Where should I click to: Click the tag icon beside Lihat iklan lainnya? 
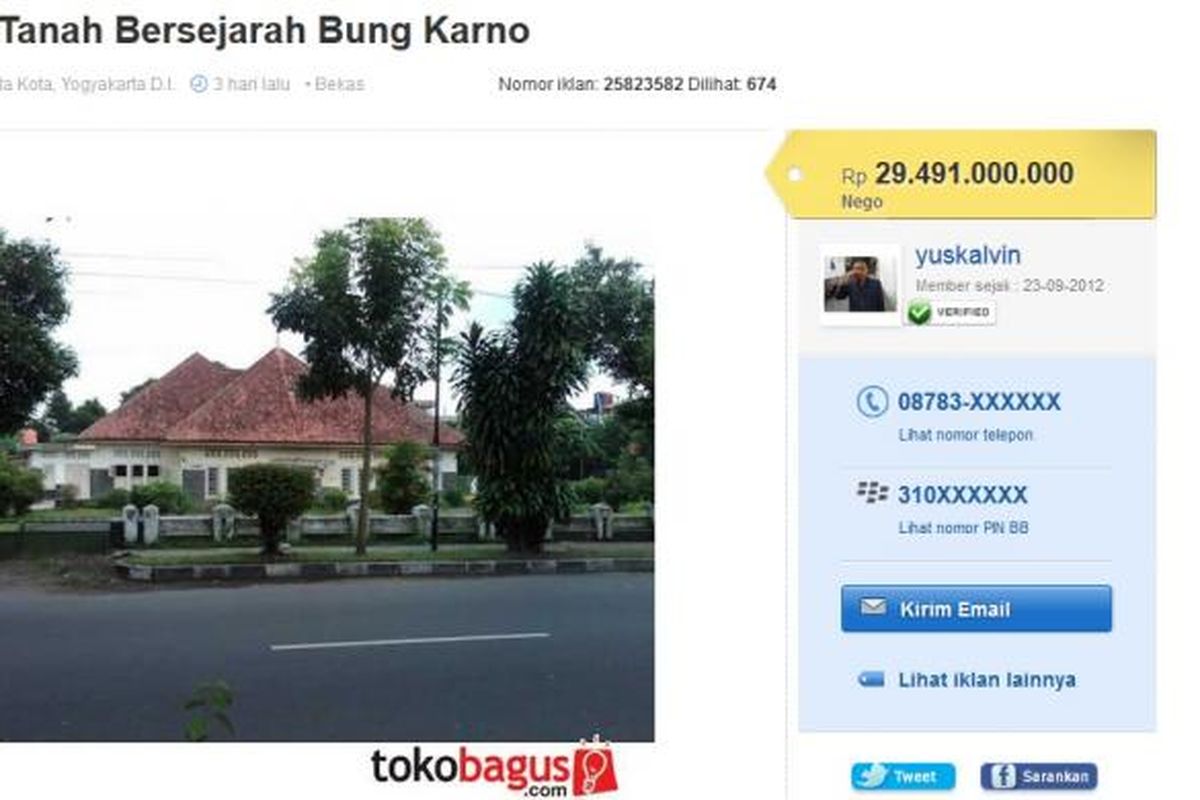pos(871,680)
